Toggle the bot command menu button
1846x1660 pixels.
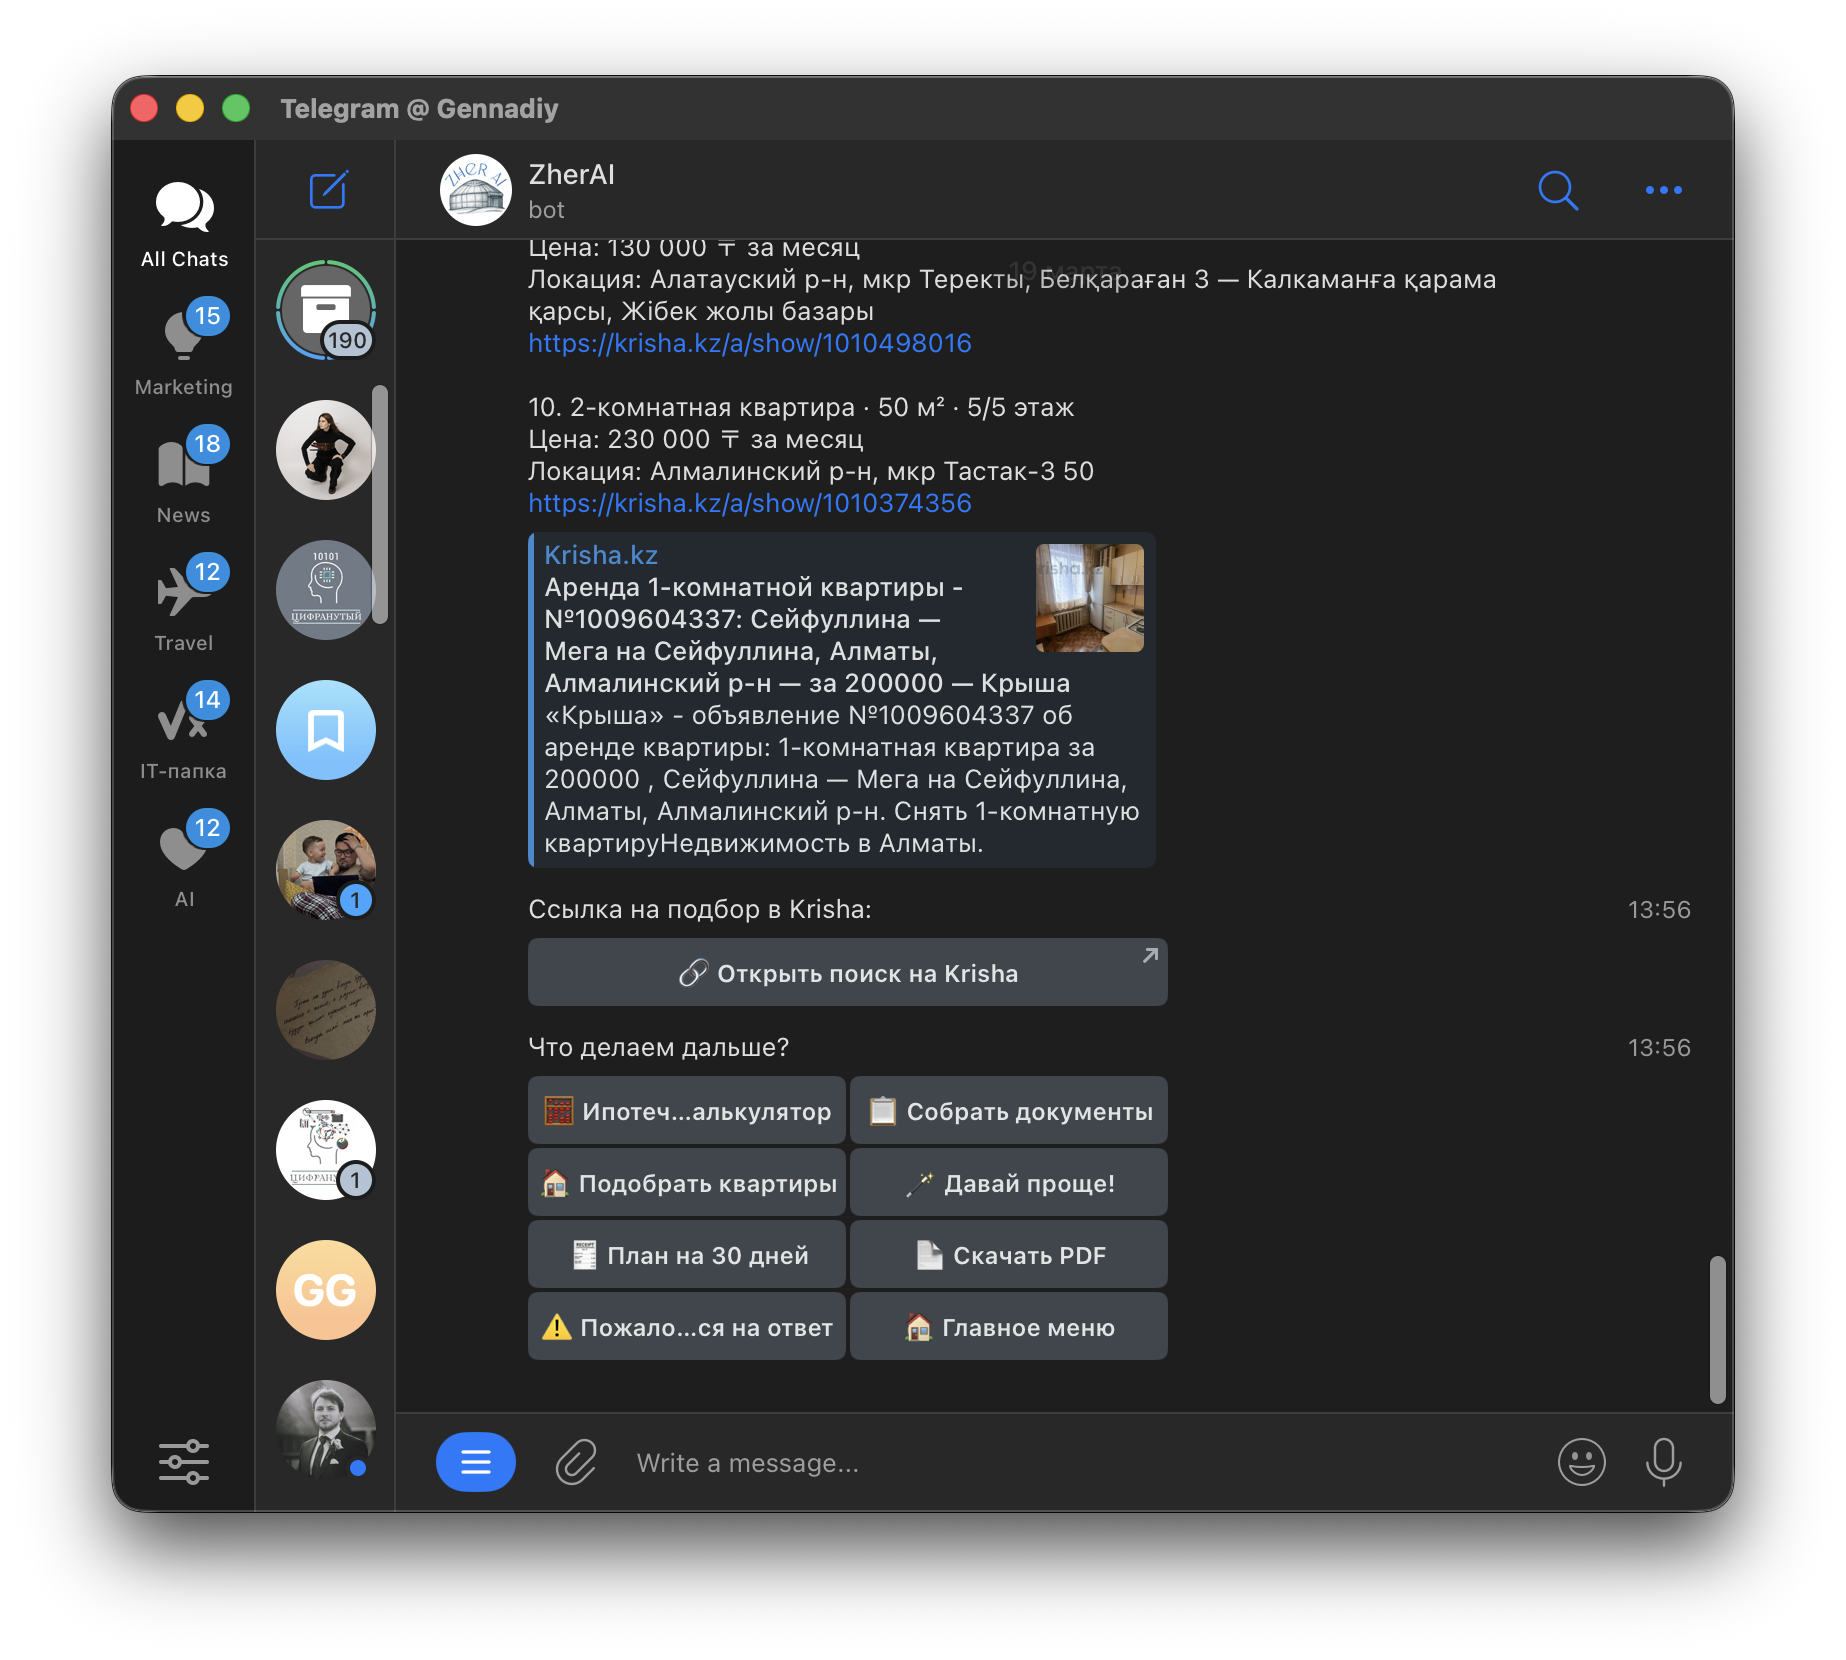coord(476,1462)
